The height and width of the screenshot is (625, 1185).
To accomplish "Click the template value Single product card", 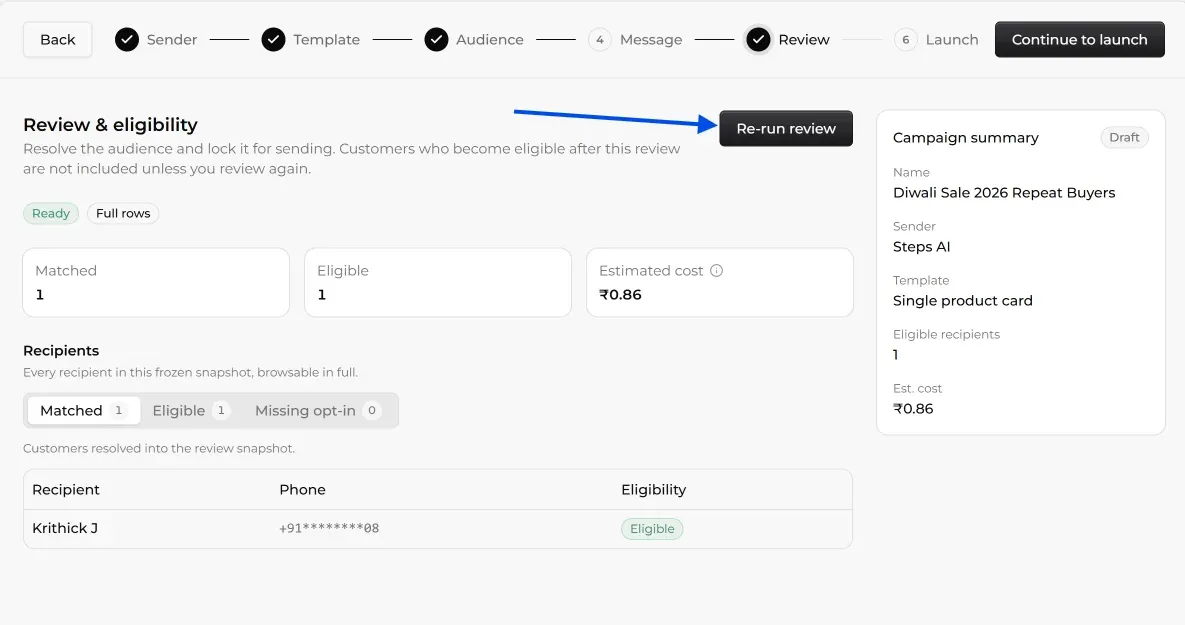I will (x=963, y=301).
